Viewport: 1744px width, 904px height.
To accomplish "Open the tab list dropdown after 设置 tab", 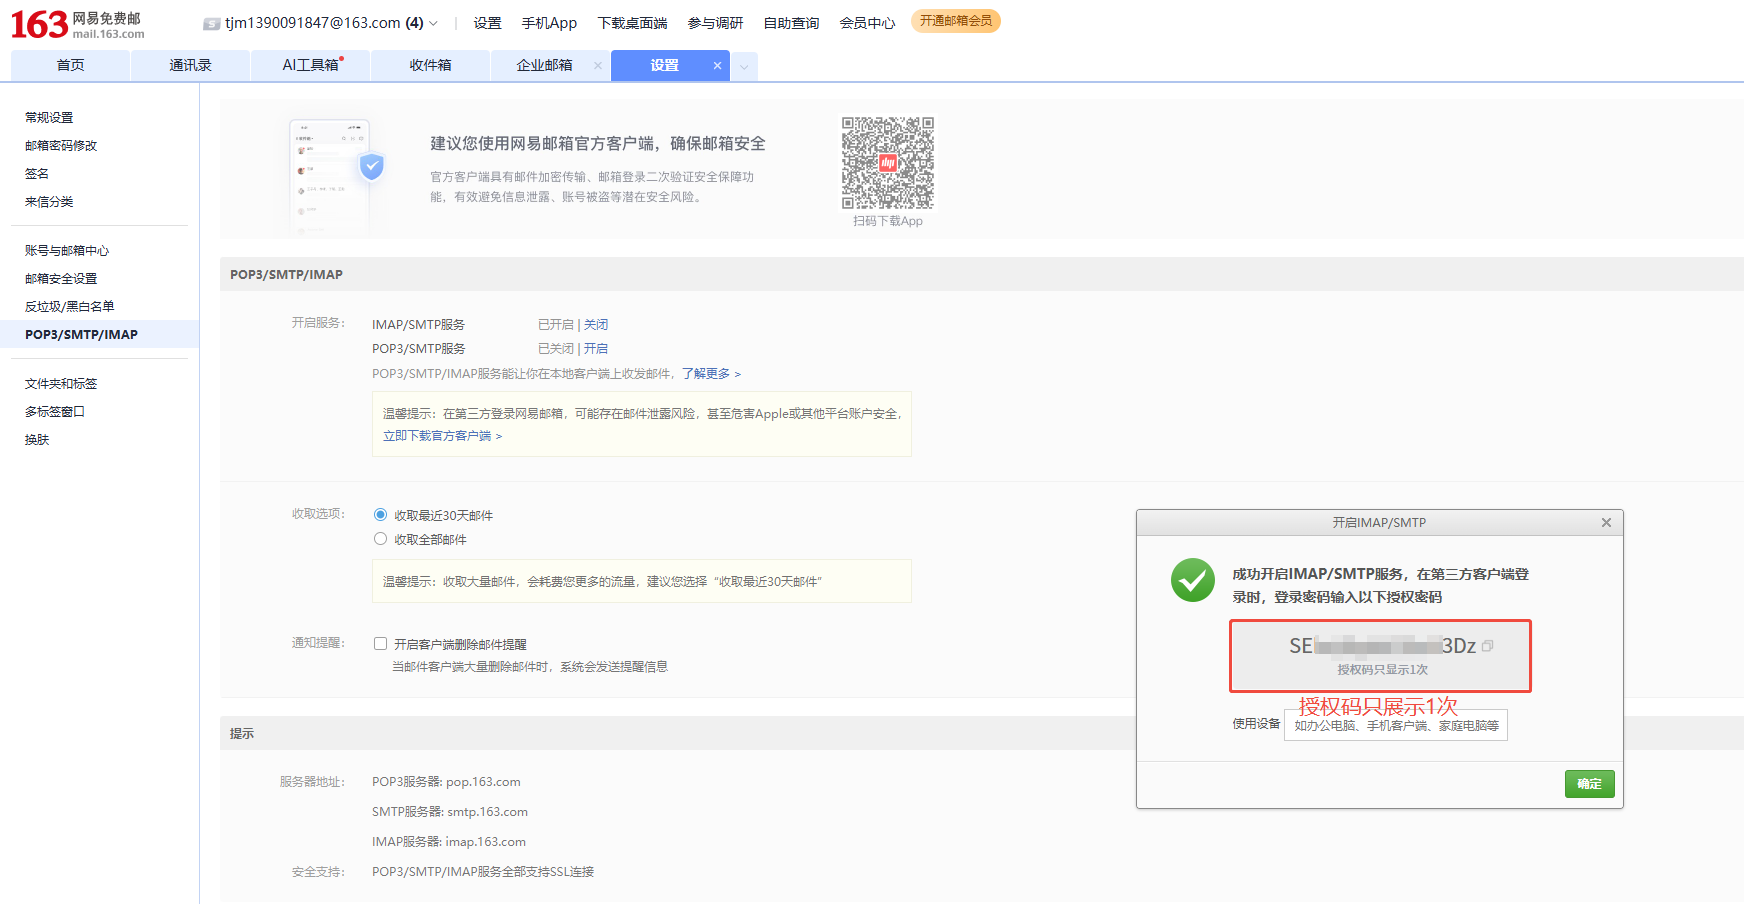I will pyautogui.click(x=744, y=67).
